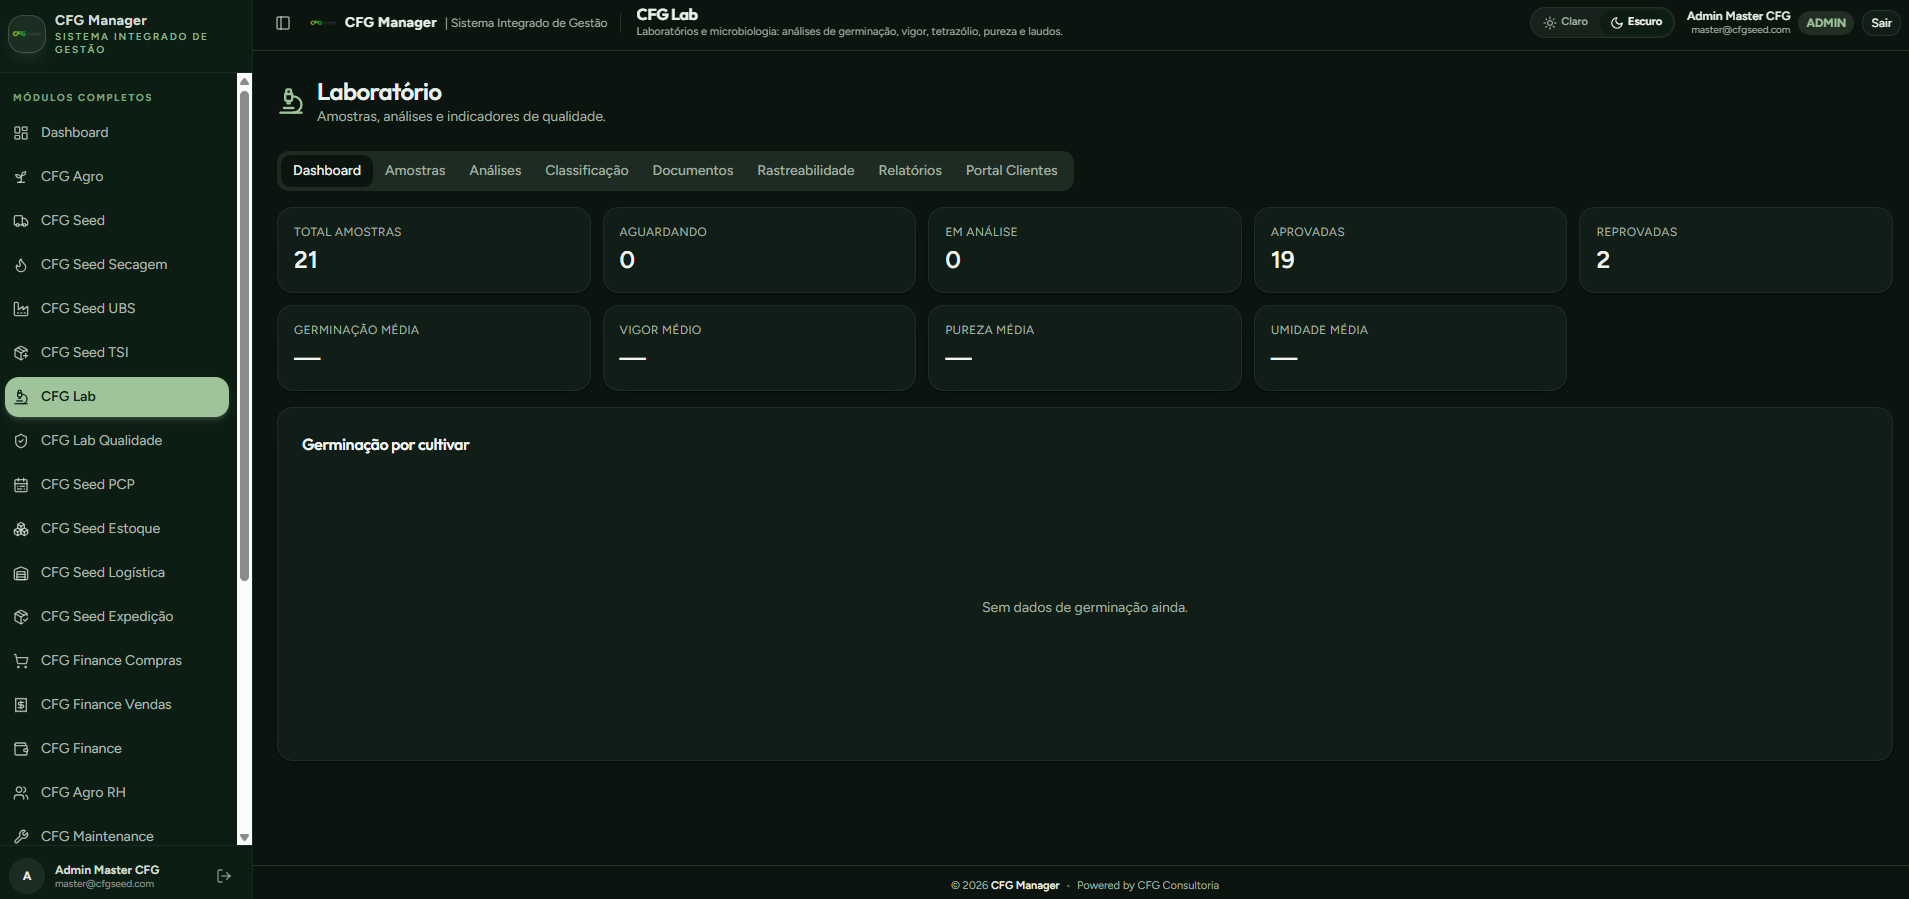Image resolution: width=1909 pixels, height=899 pixels.
Task: Click the Reprovadas card showing 2
Action: pos(1736,250)
